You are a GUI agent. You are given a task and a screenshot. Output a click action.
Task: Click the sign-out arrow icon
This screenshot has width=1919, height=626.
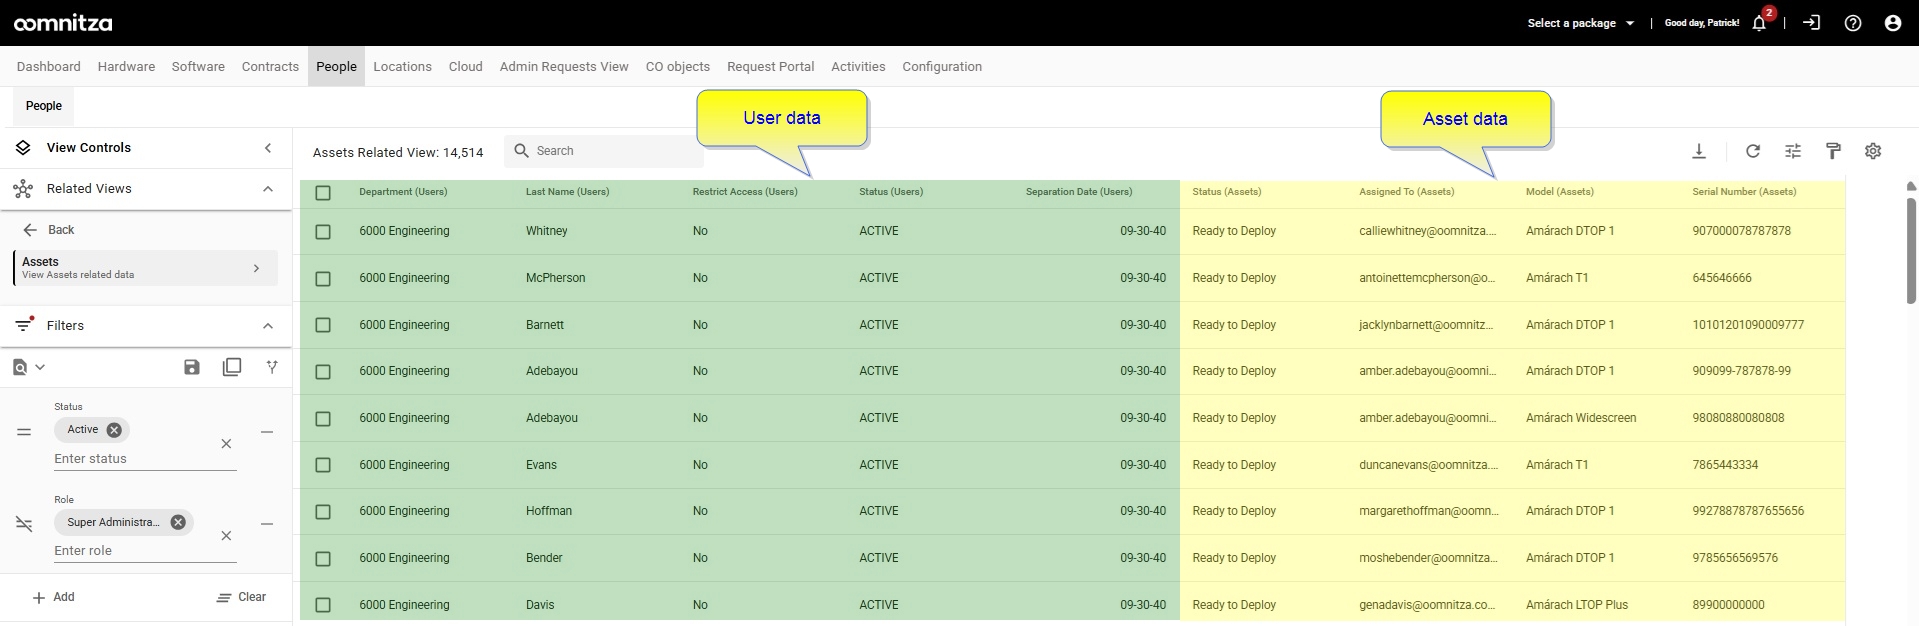click(1811, 22)
